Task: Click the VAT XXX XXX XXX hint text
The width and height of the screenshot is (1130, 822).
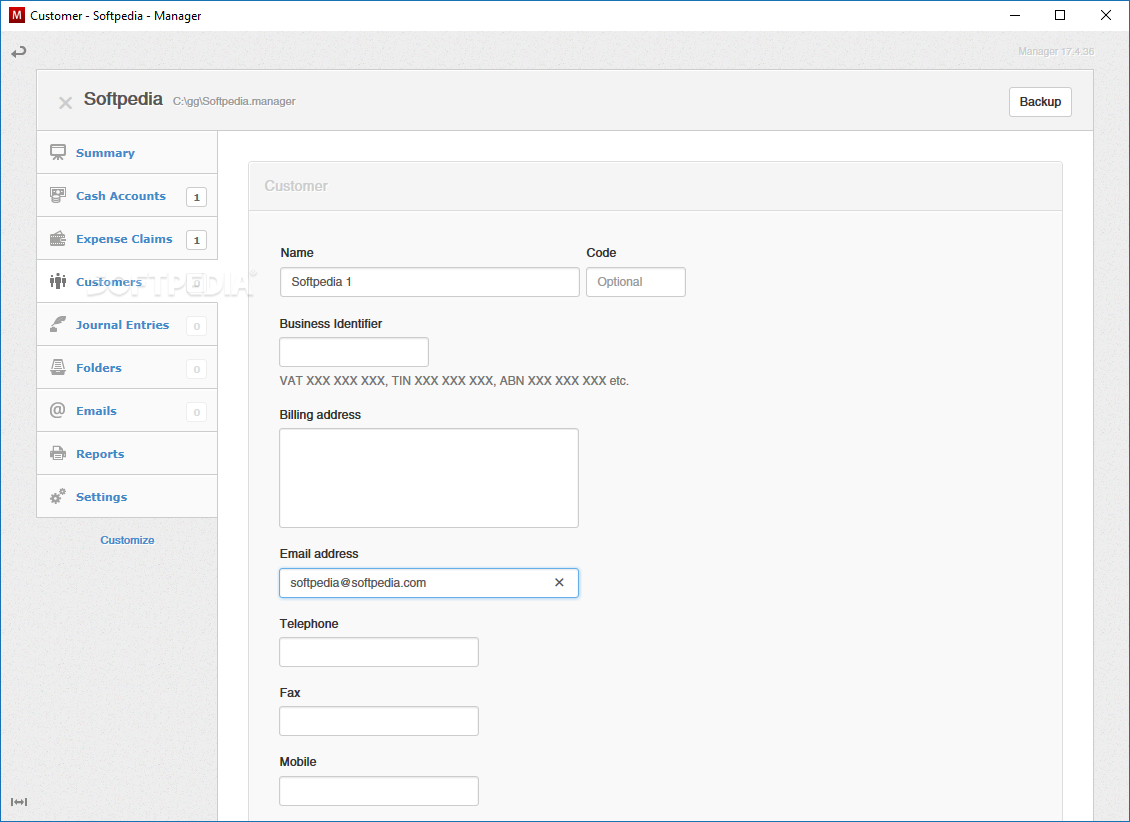Action: pos(454,380)
